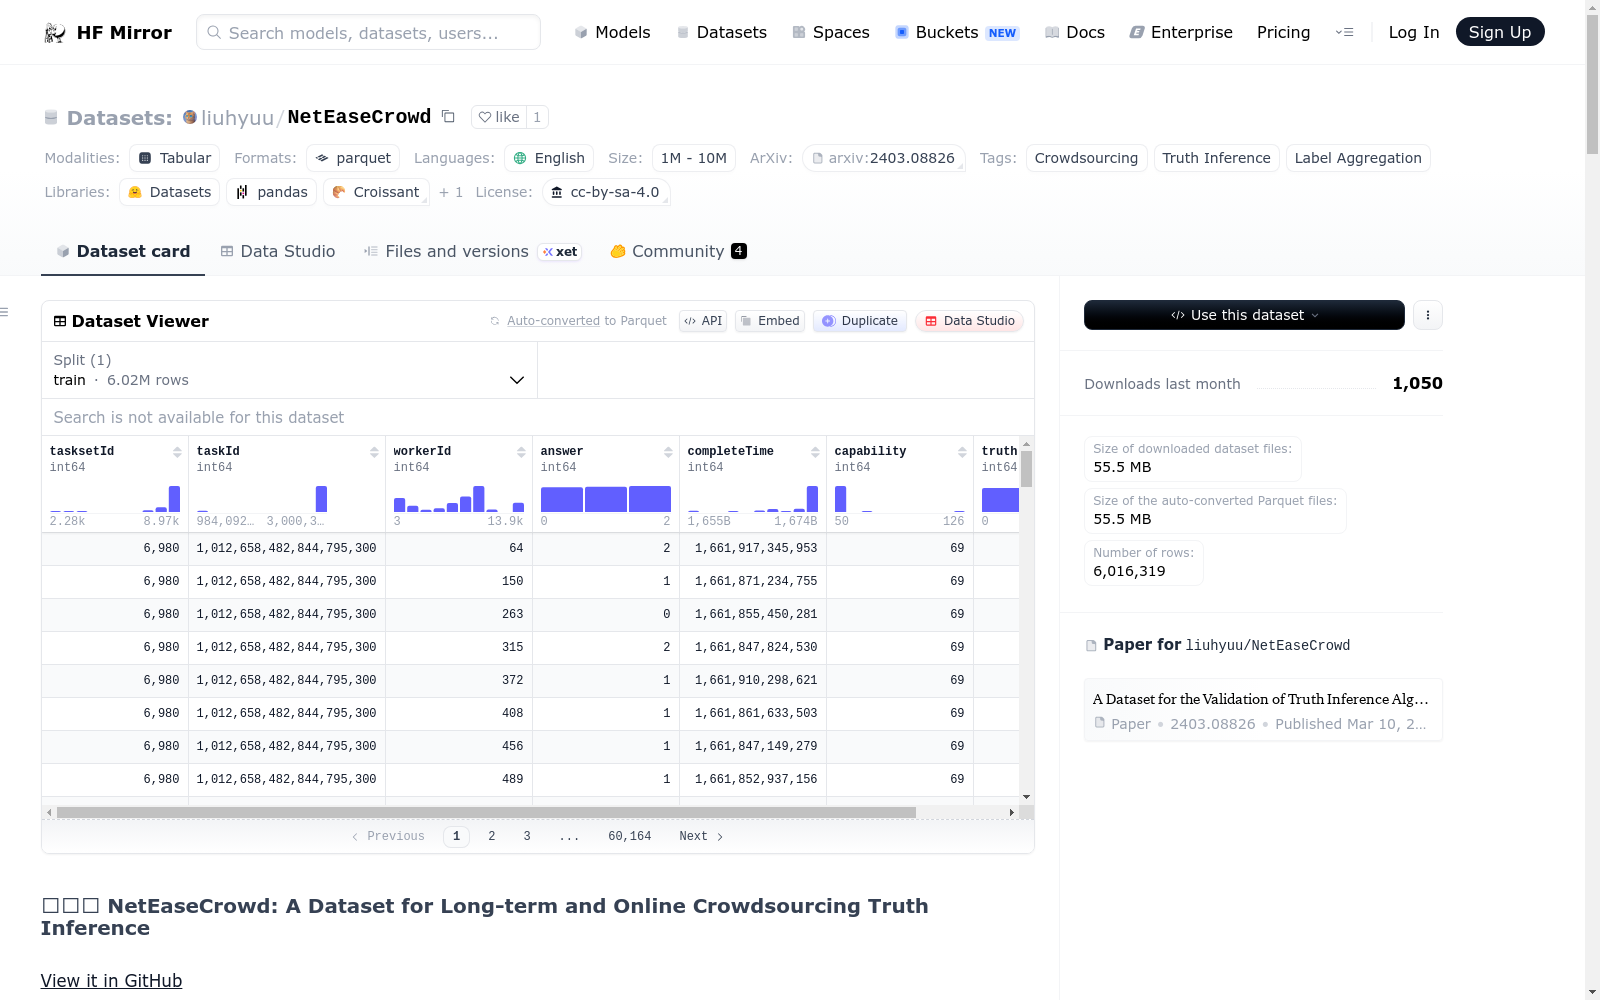Switch to the Dataset card tab
The image size is (1600, 1000).
123,252
